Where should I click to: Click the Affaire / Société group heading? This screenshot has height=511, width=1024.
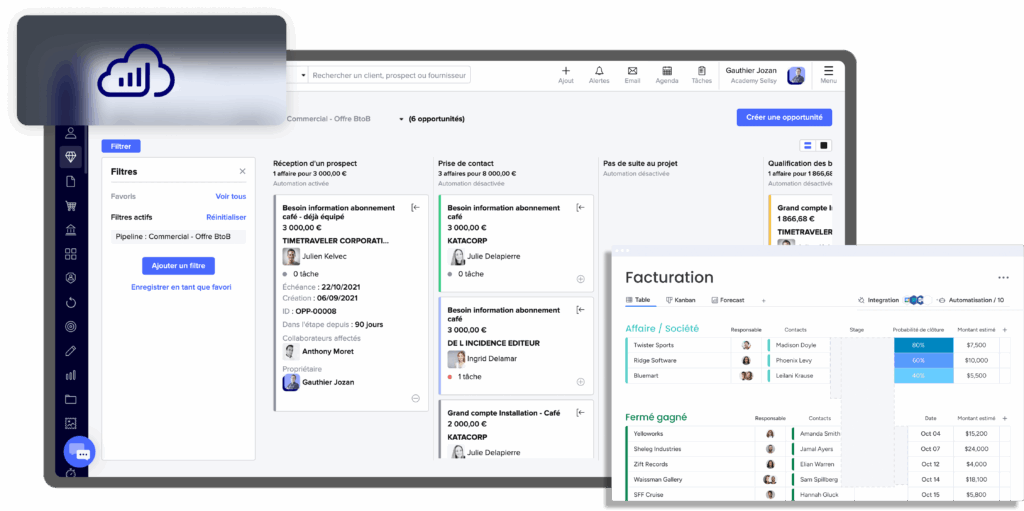[x=662, y=328]
